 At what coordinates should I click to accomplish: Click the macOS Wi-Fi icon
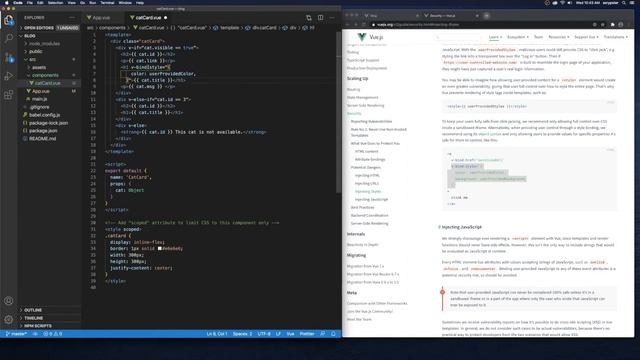pyautogui.click(x=562, y=3)
